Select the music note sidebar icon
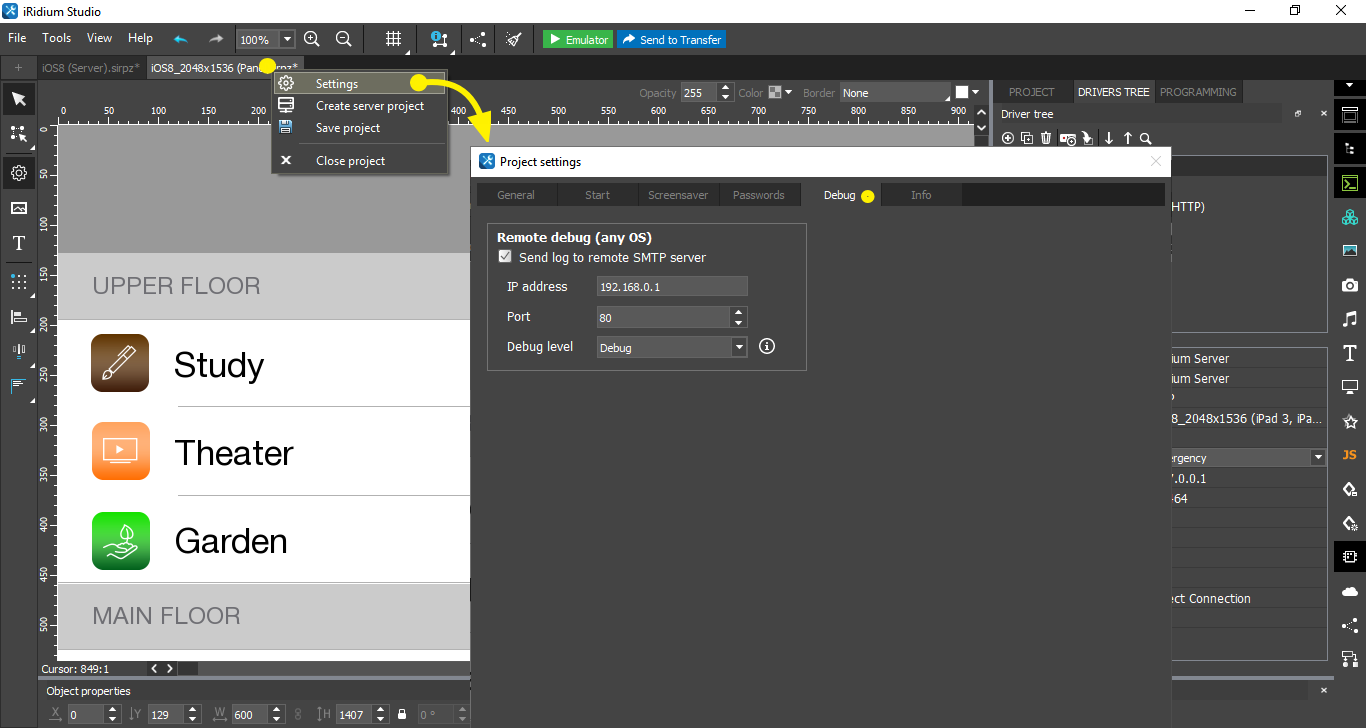This screenshot has width=1366, height=728. tap(1349, 319)
